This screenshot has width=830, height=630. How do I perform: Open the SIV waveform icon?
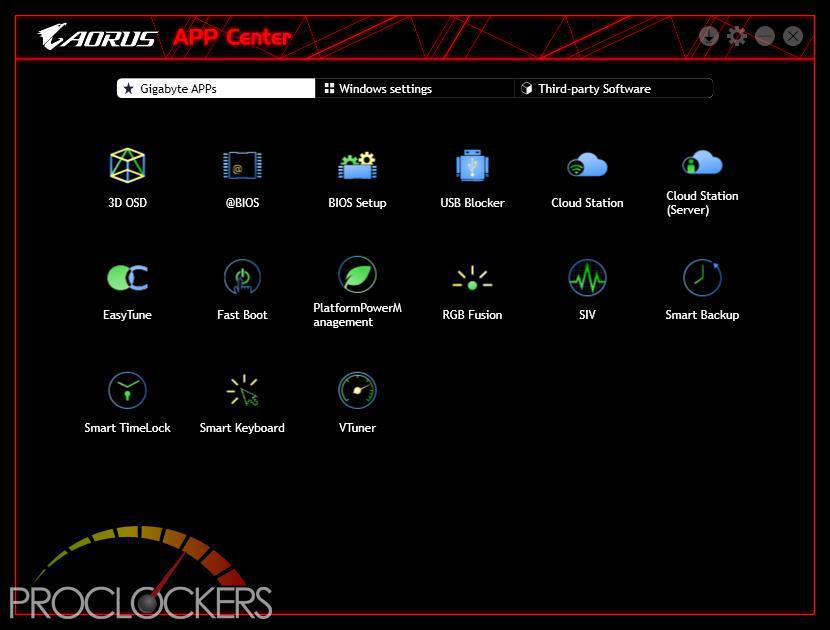tap(587, 277)
